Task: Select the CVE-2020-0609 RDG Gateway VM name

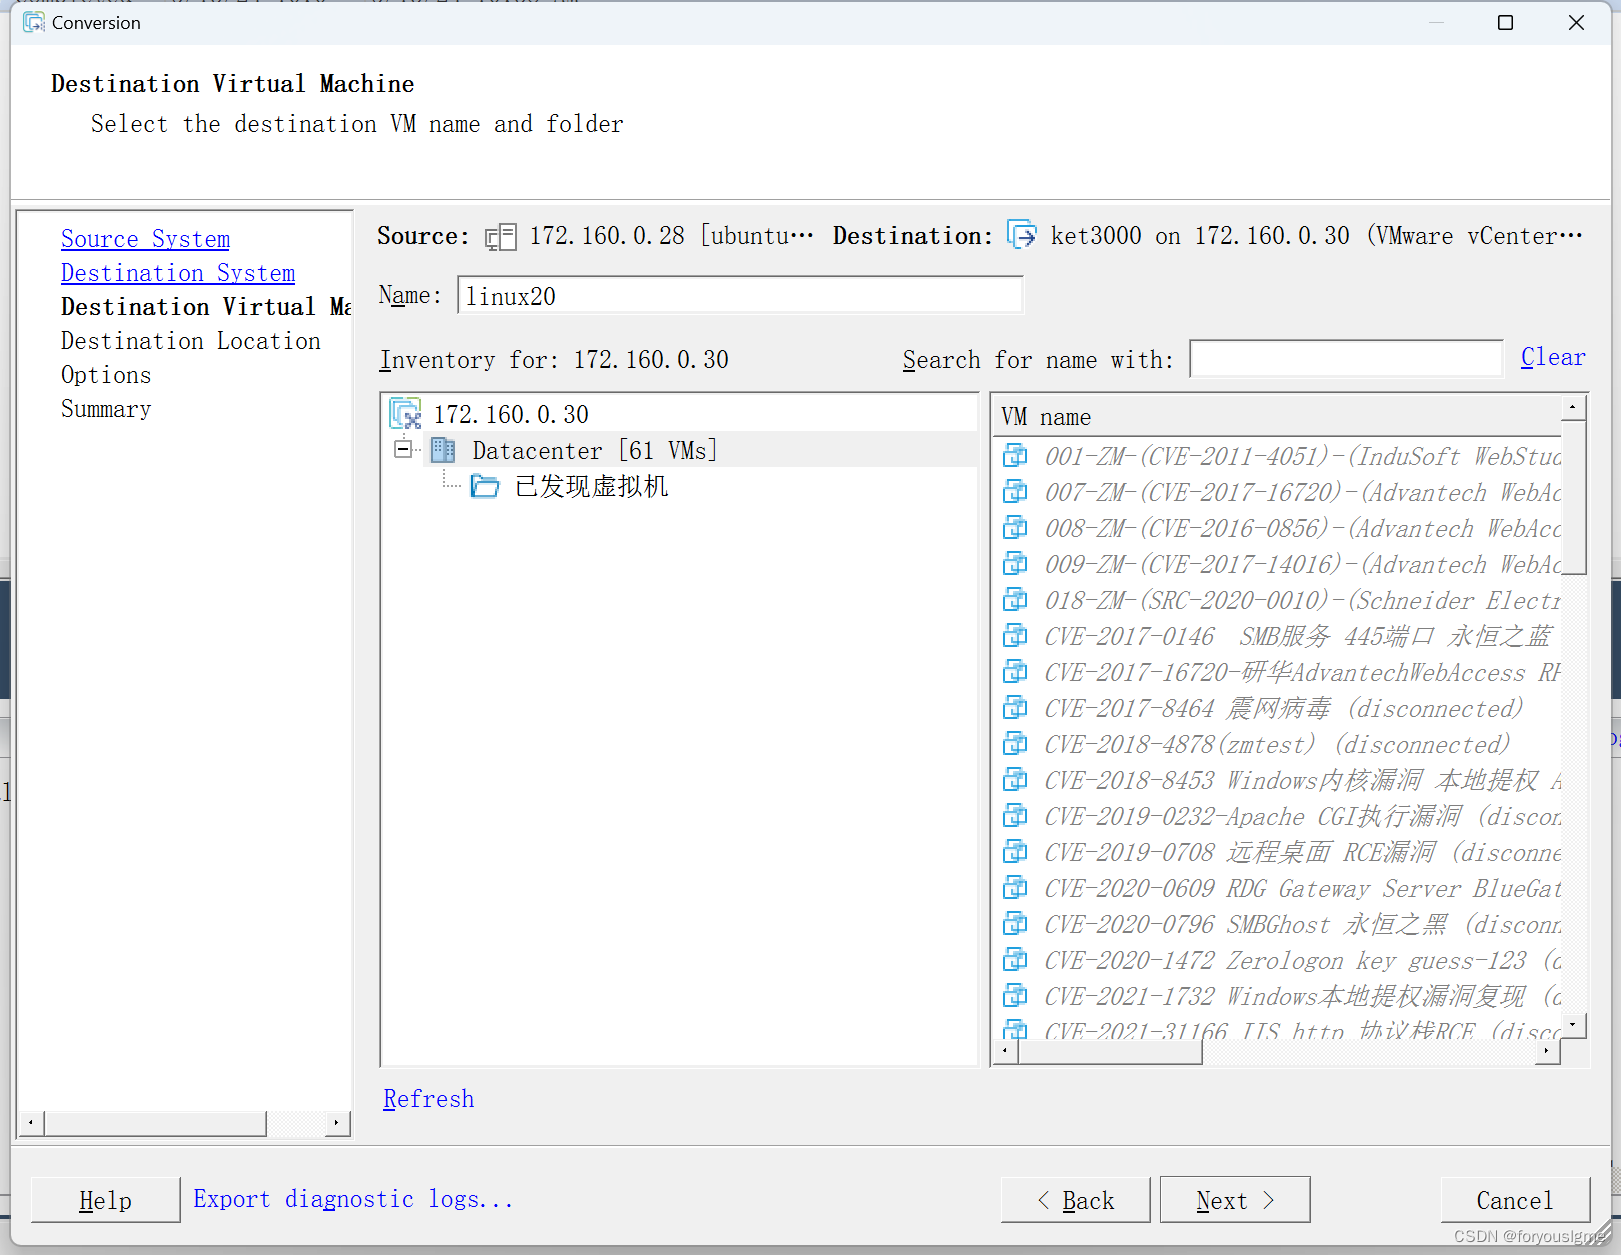Action: coord(1302,888)
